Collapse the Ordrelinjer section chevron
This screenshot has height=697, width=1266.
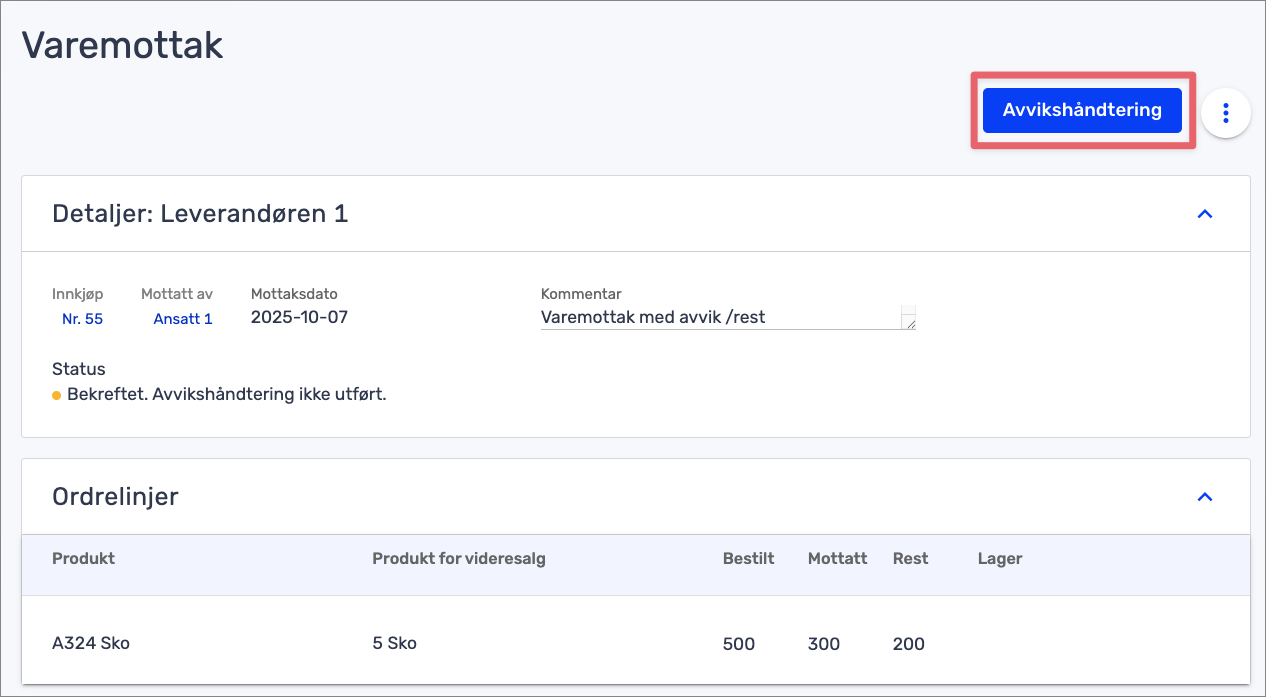pos(1205,497)
